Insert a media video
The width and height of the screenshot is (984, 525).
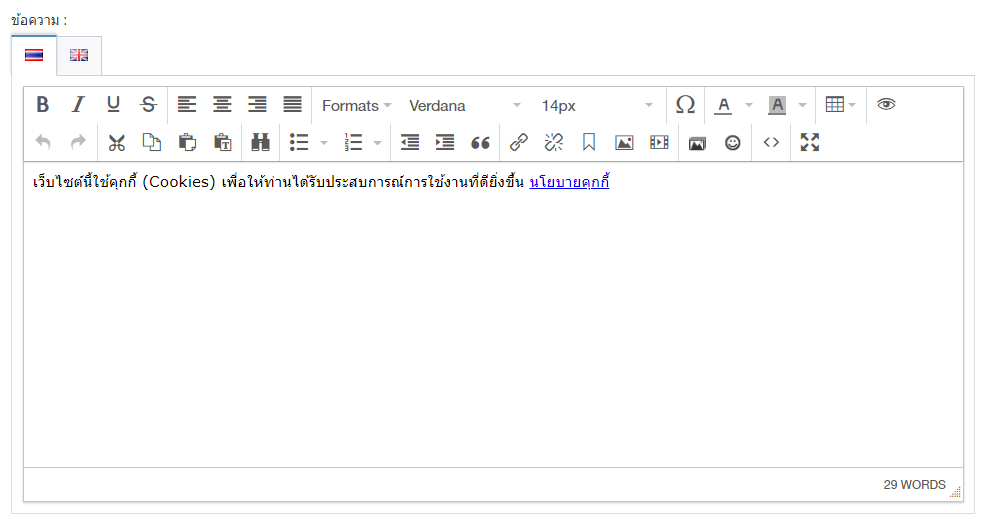coord(659,142)
